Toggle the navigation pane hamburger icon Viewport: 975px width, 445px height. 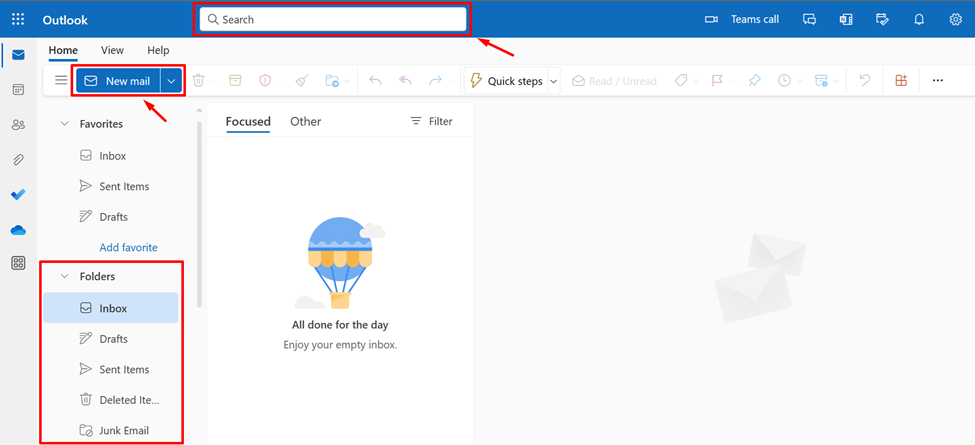(x=61, y=81)
